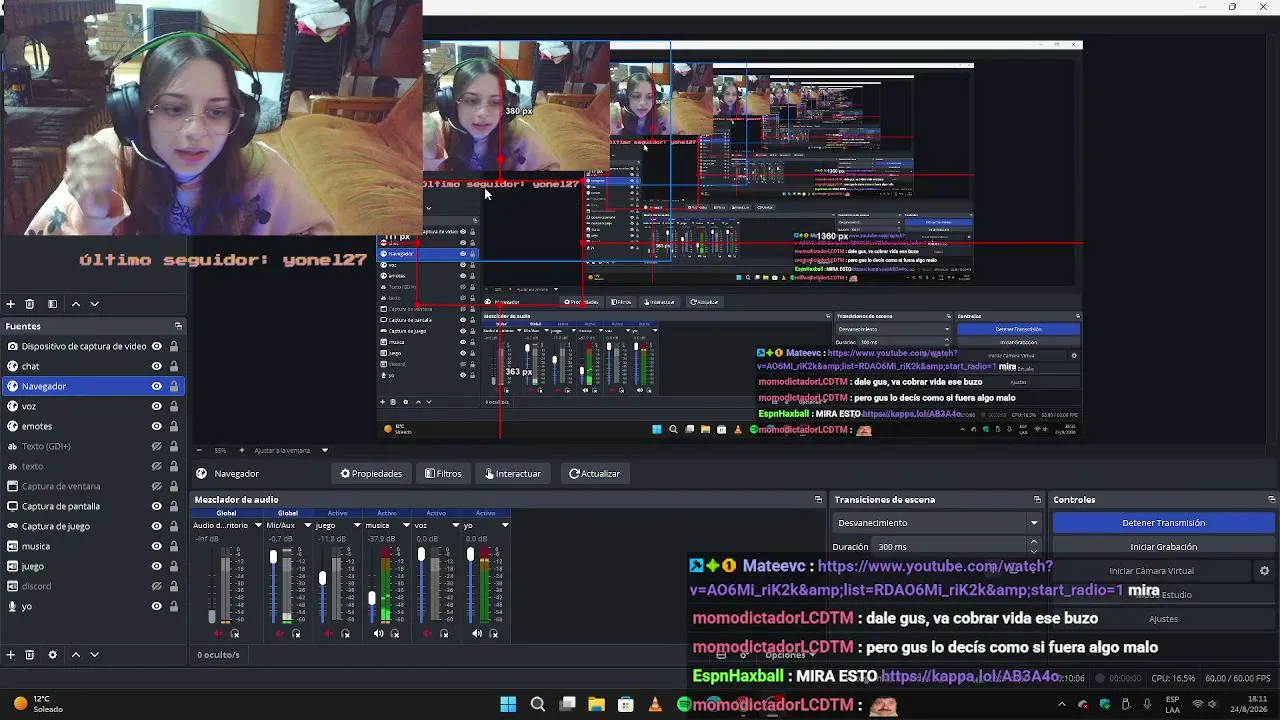Click the Duración 300 ms field

click(950, 547)
